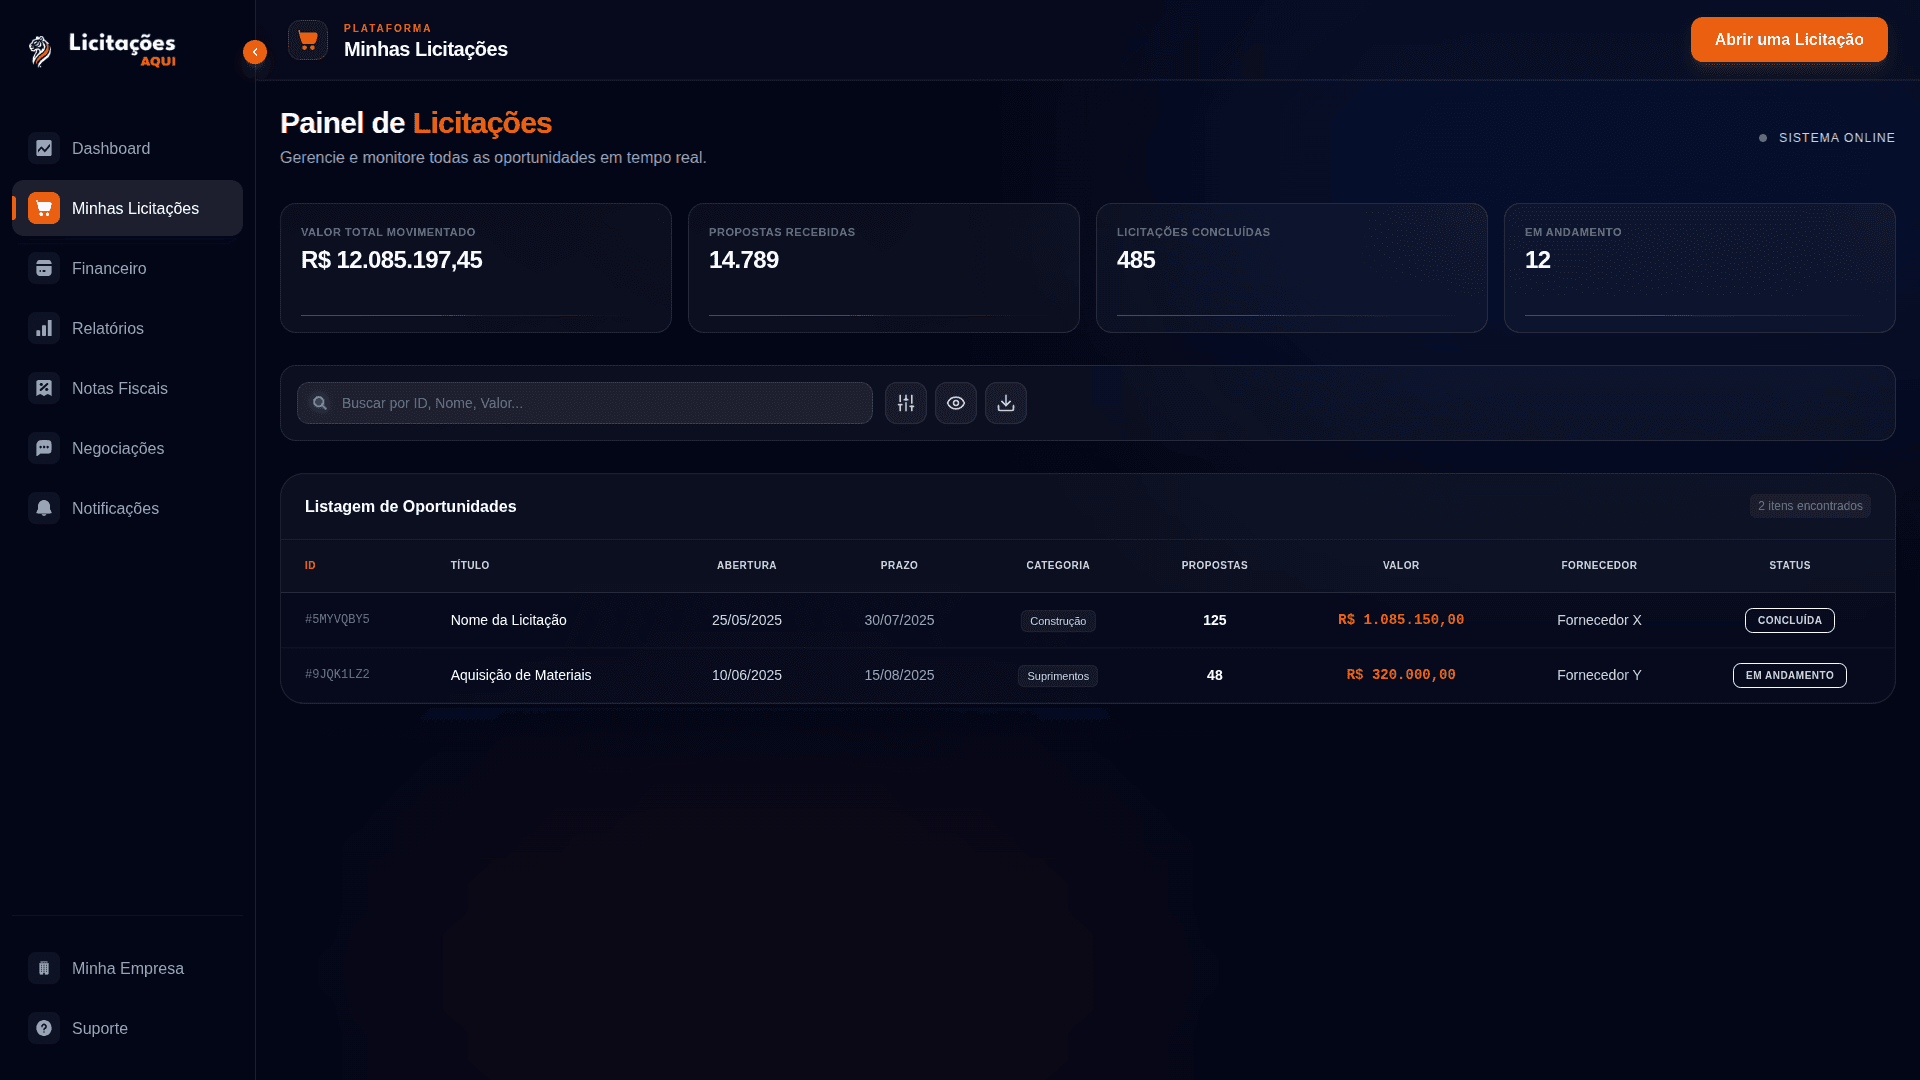Open filter settings sliders button

[x=905, y=403]
